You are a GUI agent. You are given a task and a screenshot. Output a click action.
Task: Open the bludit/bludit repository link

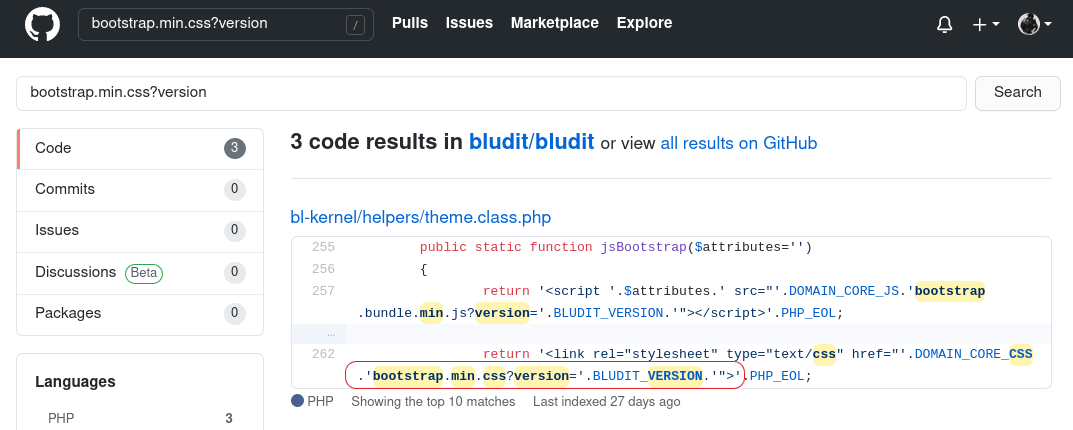(x=531, y=142)
